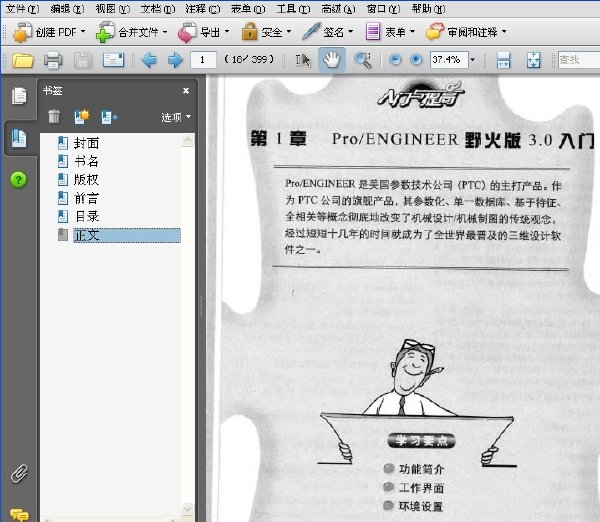The height and width of the screenshot is (522, 600).
Task: Click the page number input field
Action: point(203,60)
